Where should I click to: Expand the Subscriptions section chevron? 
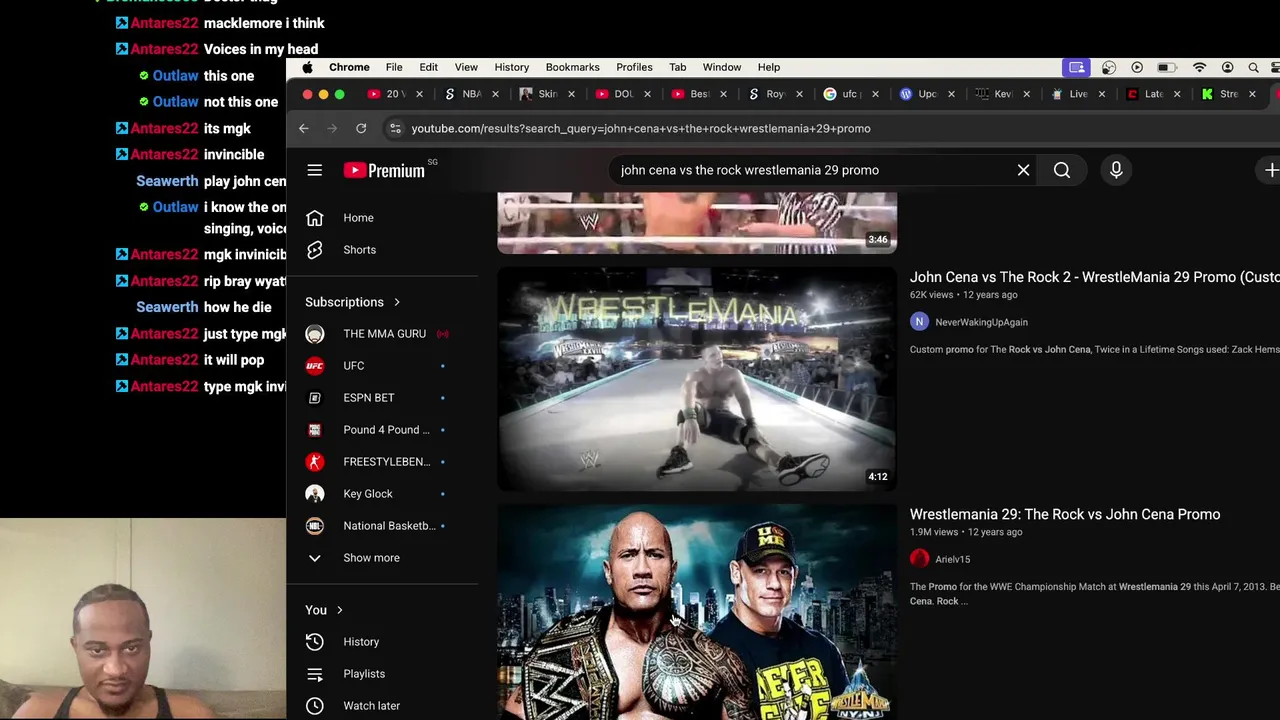(x=396, y=302)
